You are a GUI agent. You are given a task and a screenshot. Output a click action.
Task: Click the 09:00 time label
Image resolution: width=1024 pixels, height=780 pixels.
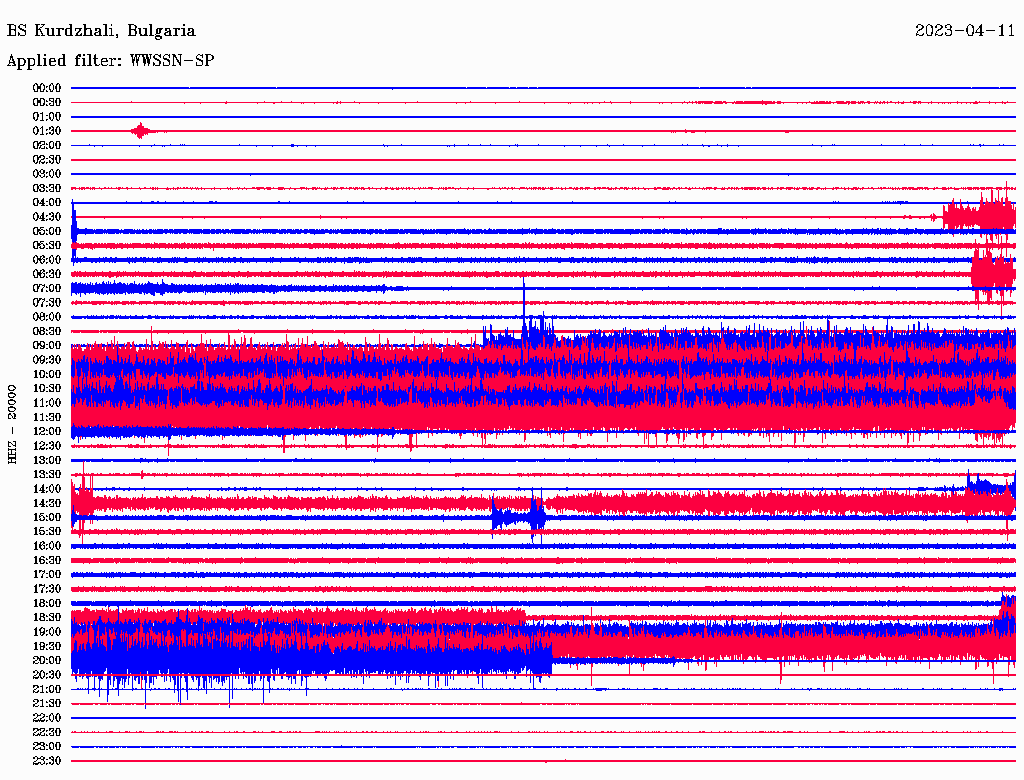(47, 345)
